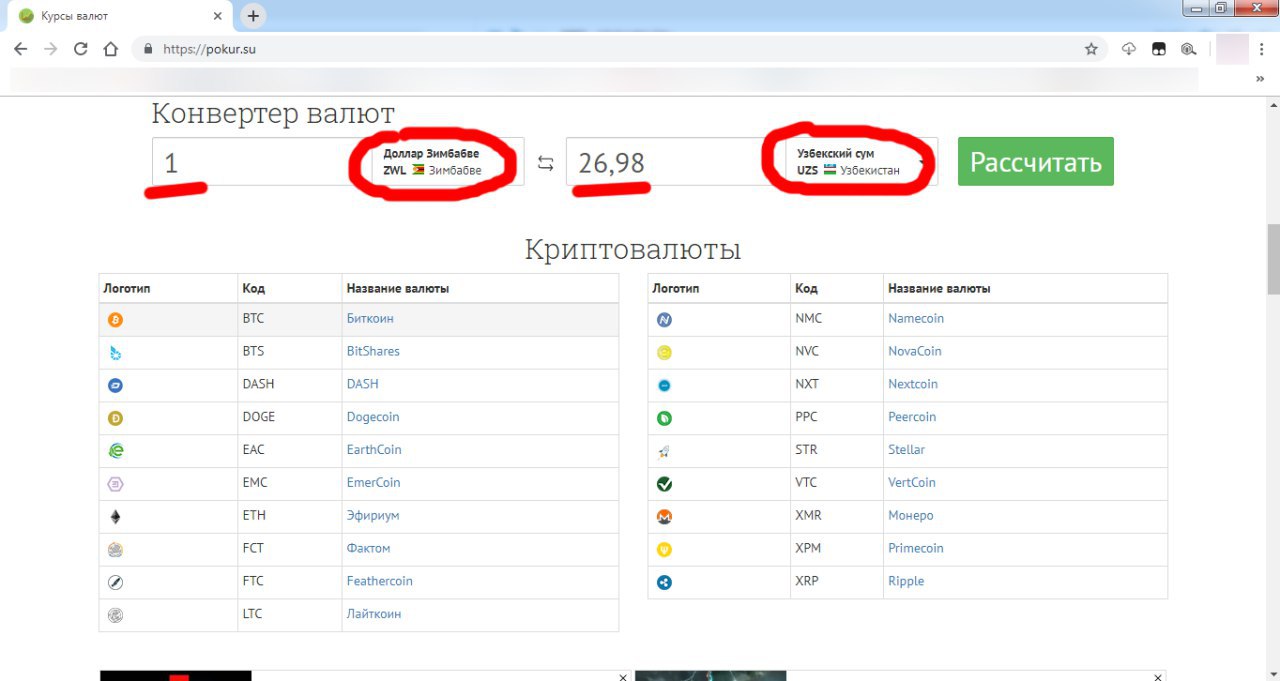Click the Ethereum logo icon
The height and width of the screenshot is (681, 1280).
[115, 517]
